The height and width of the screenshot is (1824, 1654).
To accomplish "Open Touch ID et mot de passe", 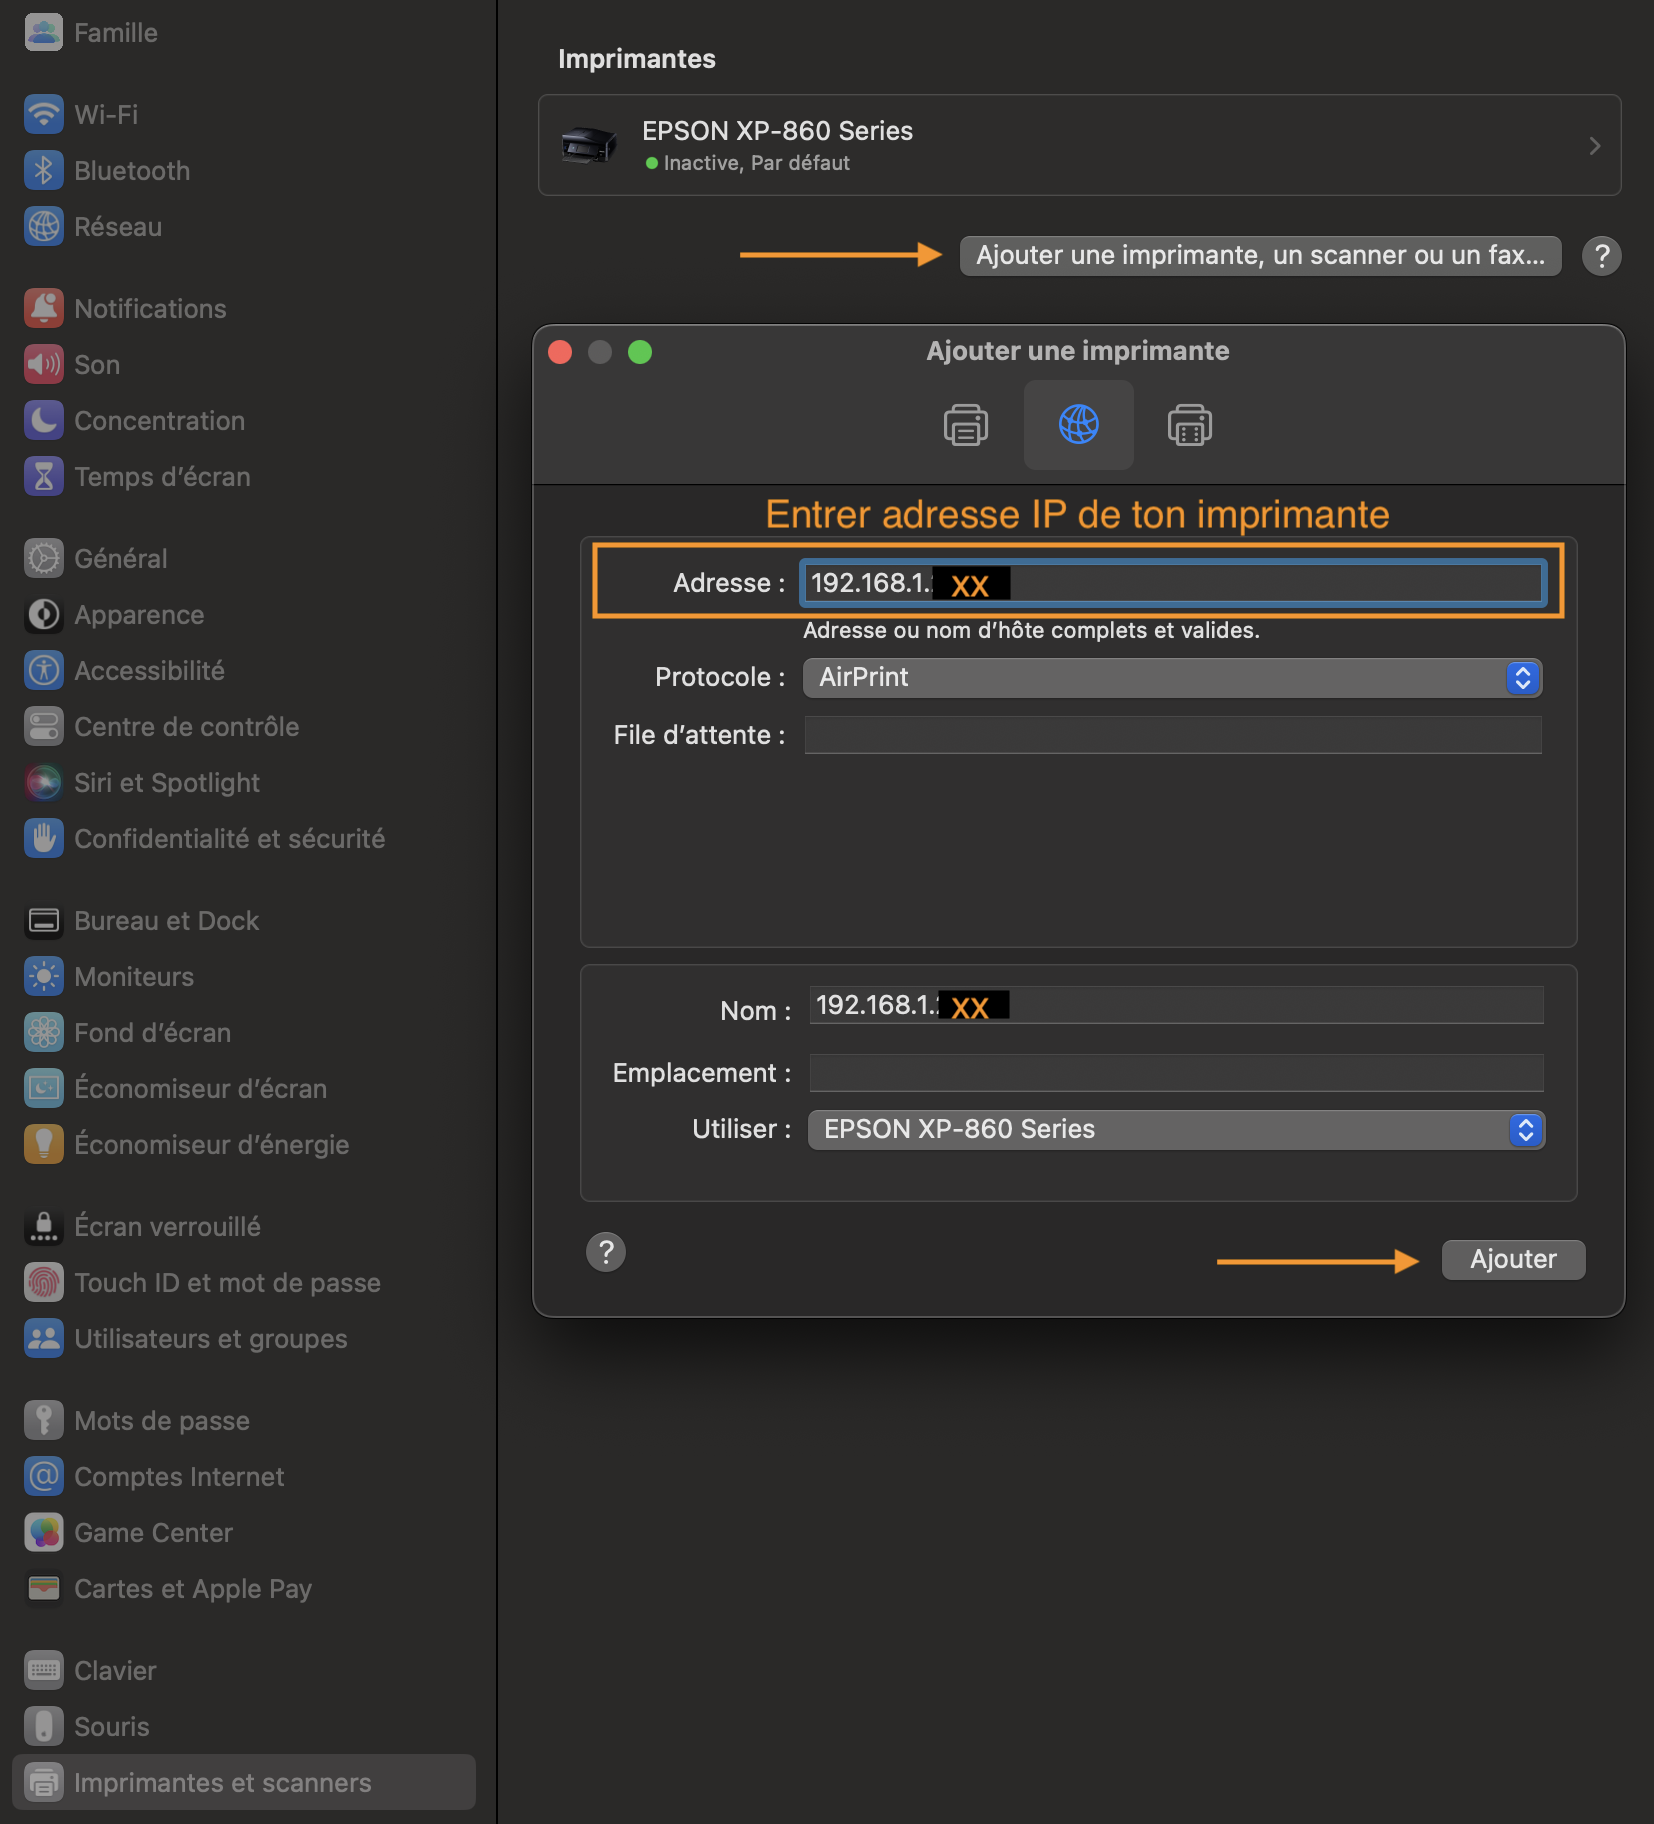I will 226,1283.
